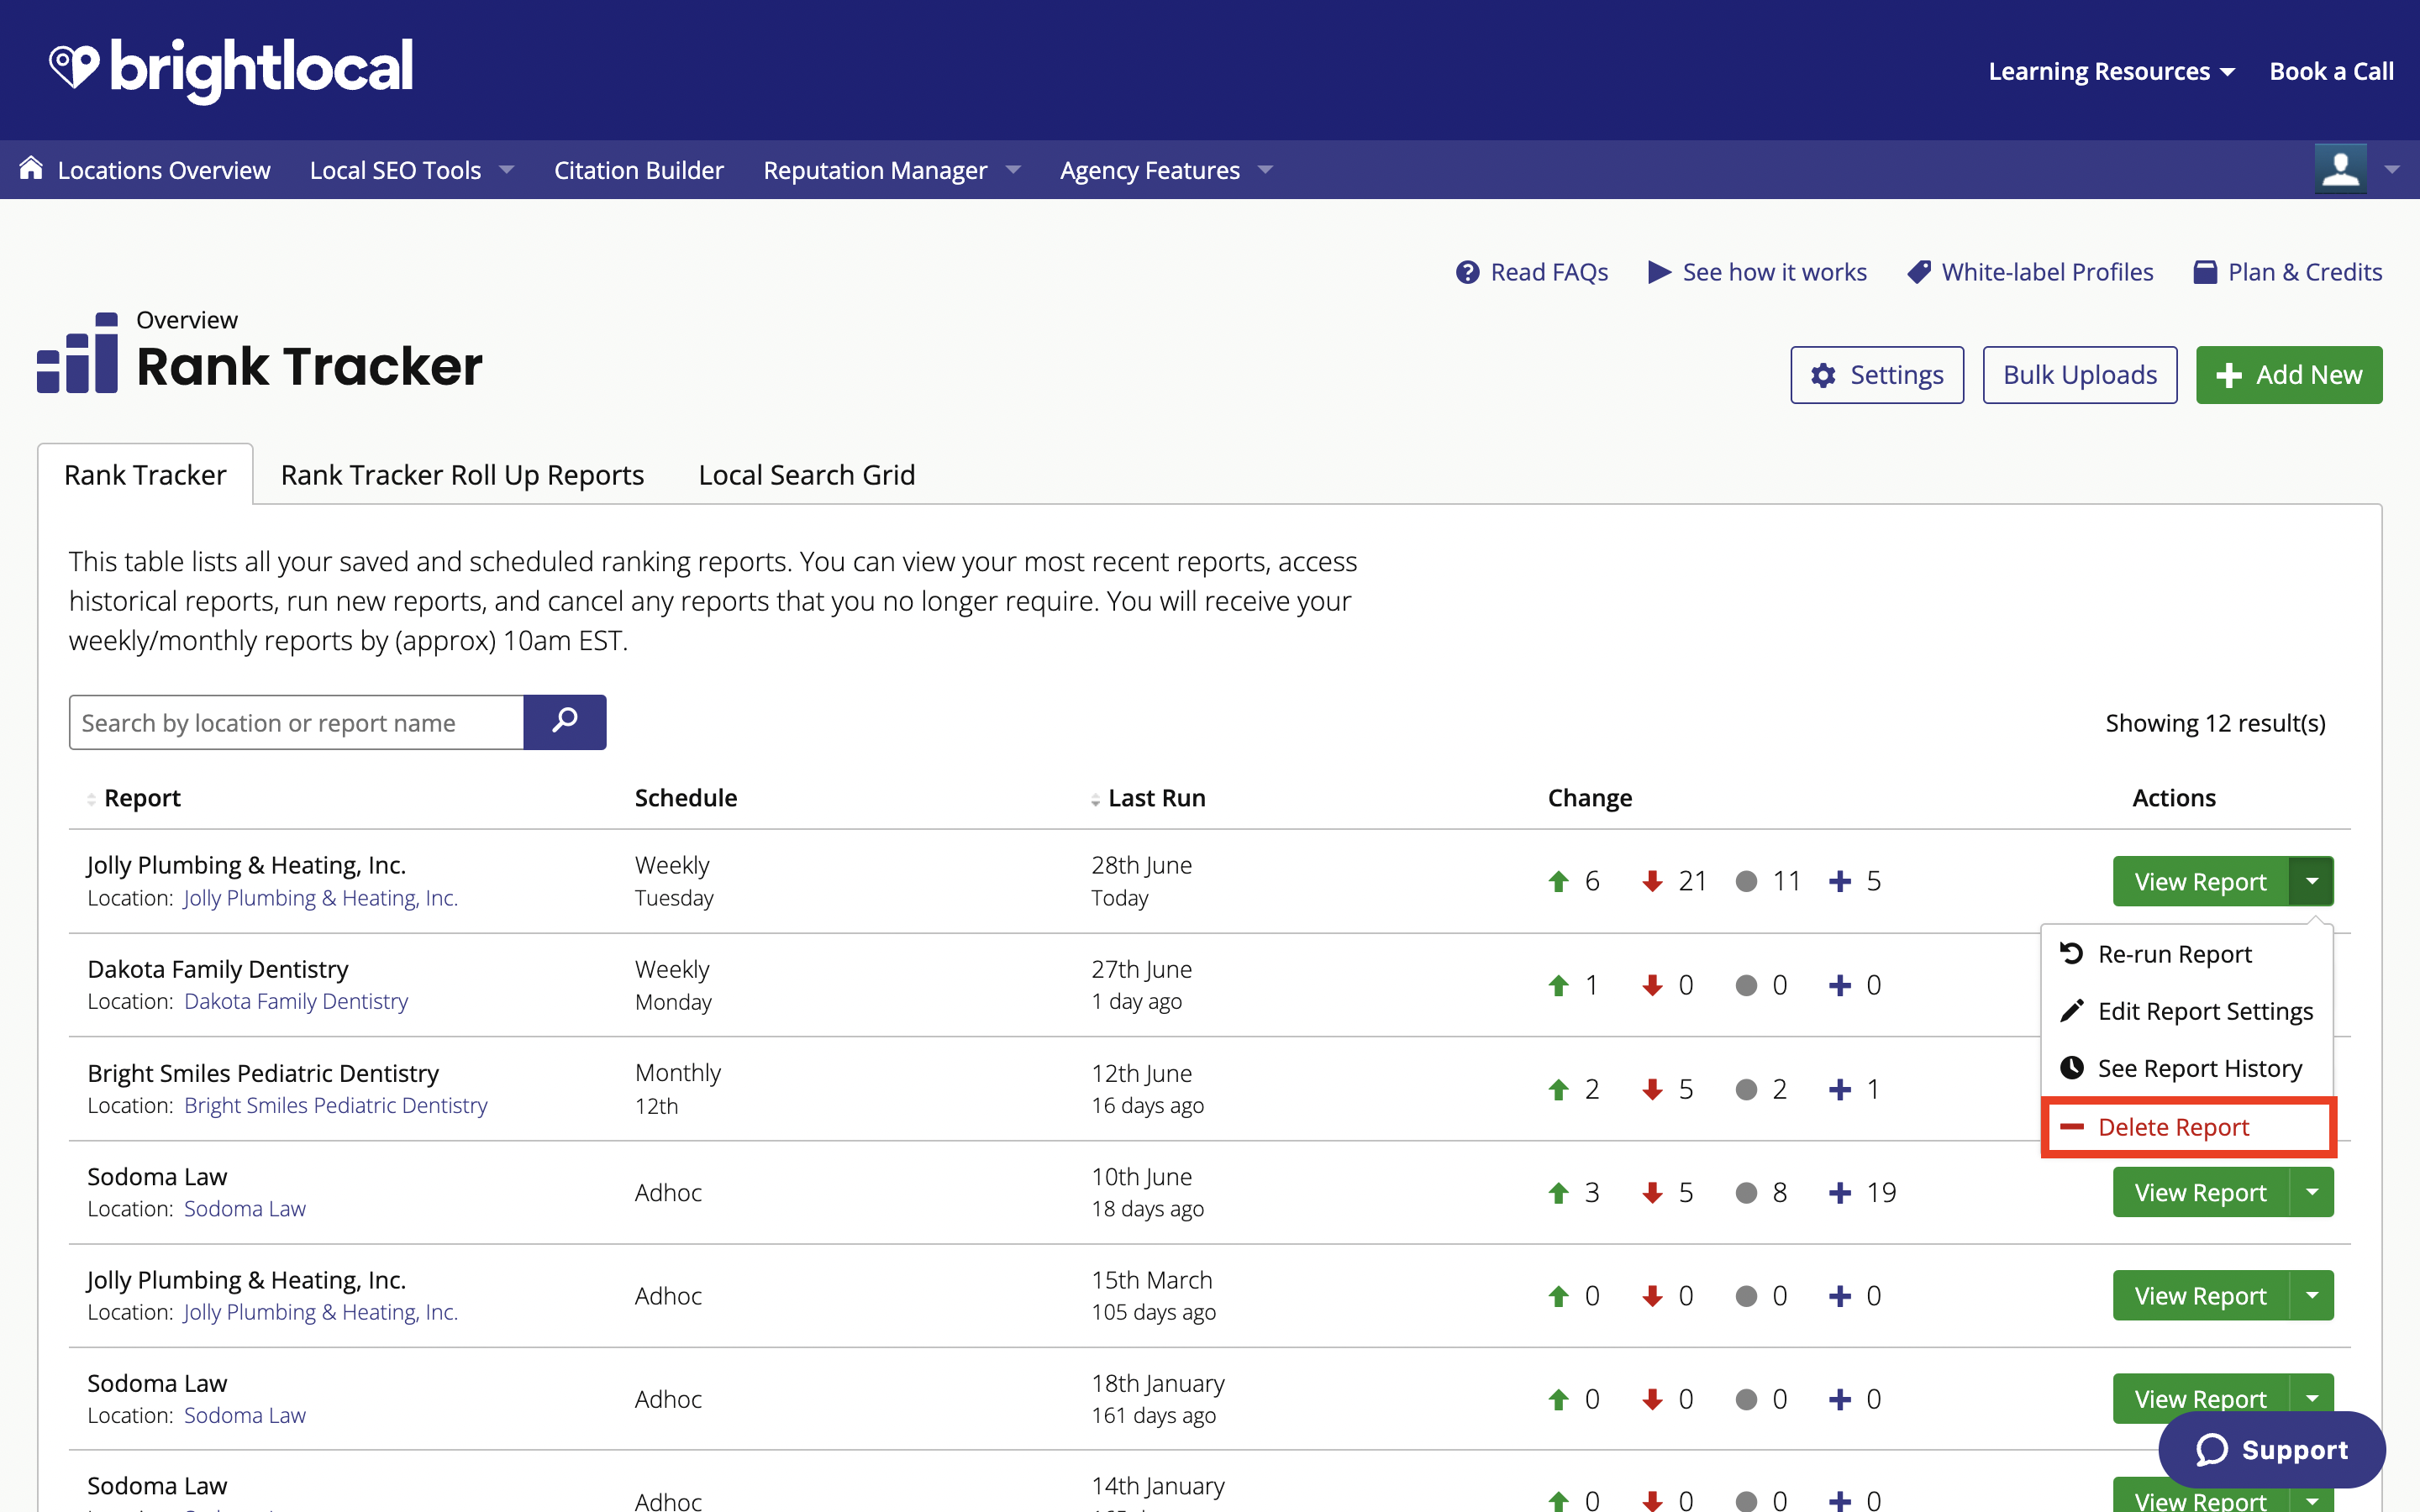The image size is (2420, 1512).
Task: Click Showing 12 result(s) text
Action: [x=2215, y=723]
